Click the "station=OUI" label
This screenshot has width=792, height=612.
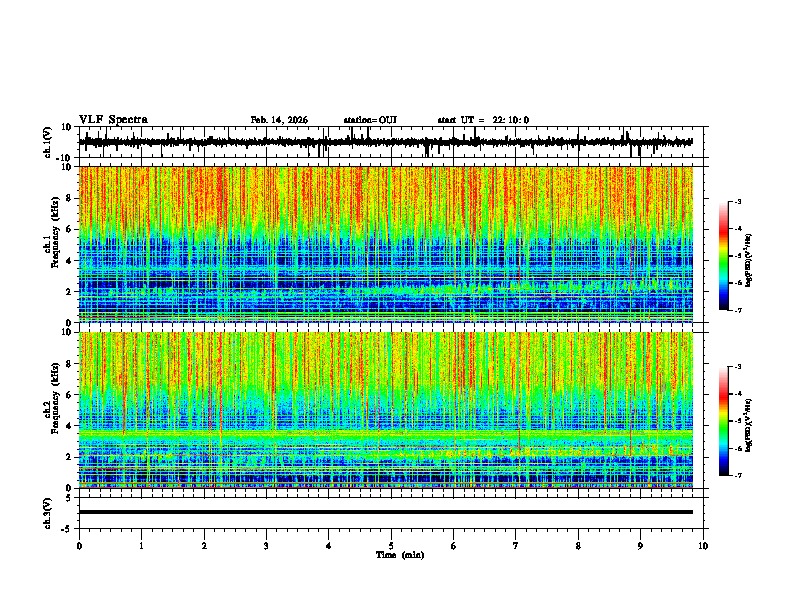point(370,120)
